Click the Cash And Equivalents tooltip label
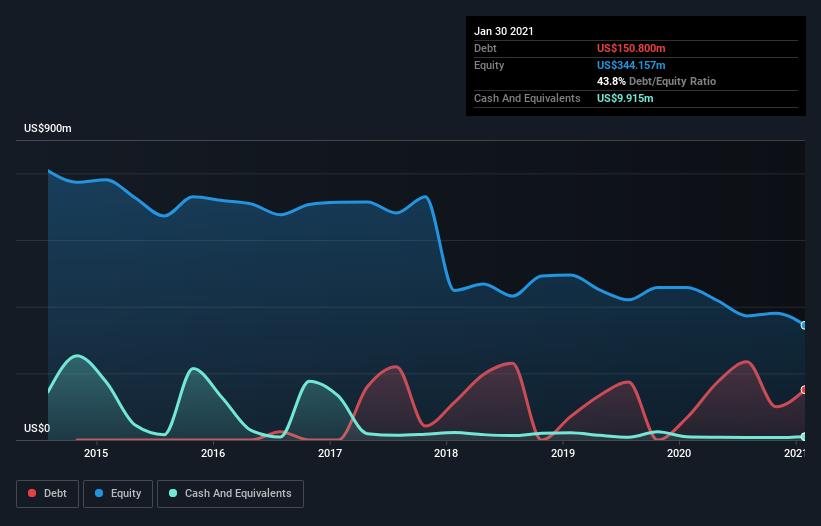Image resolution: width=821 pixels, height=526 pixels. pos(527,98)
